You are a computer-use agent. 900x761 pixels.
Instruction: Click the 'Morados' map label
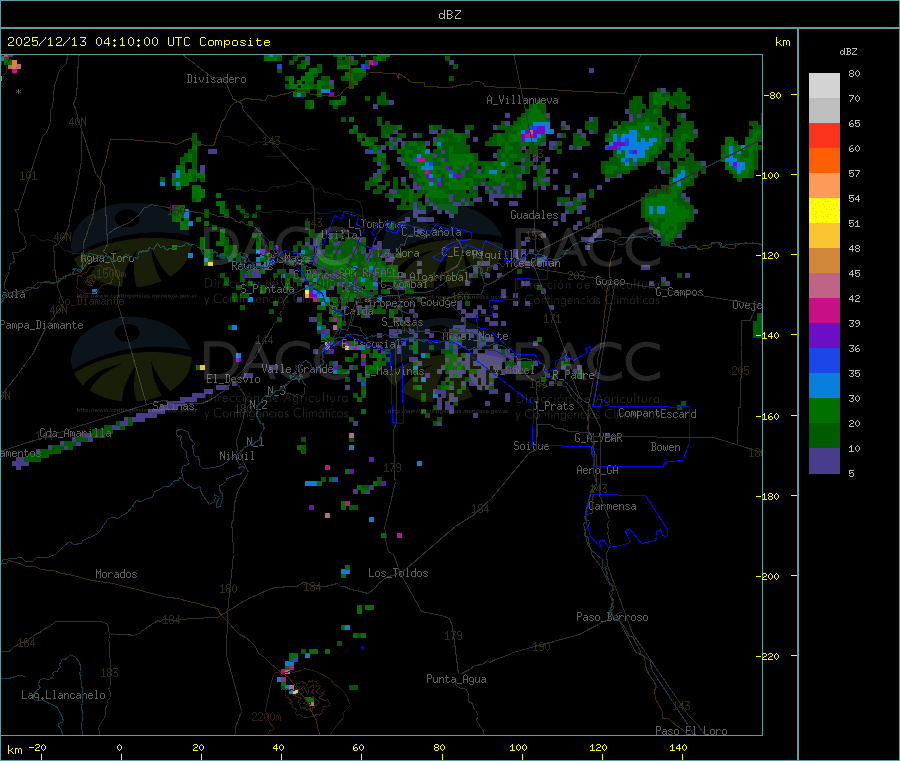click(x=116, y=574)
